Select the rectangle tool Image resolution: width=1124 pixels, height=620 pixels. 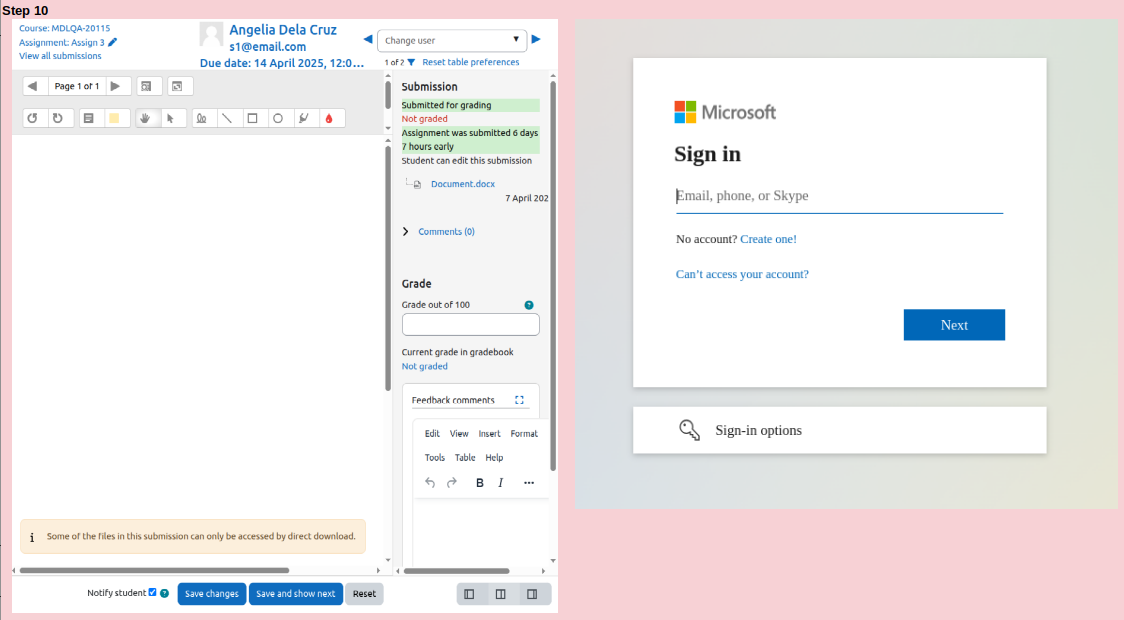point(252,118)
